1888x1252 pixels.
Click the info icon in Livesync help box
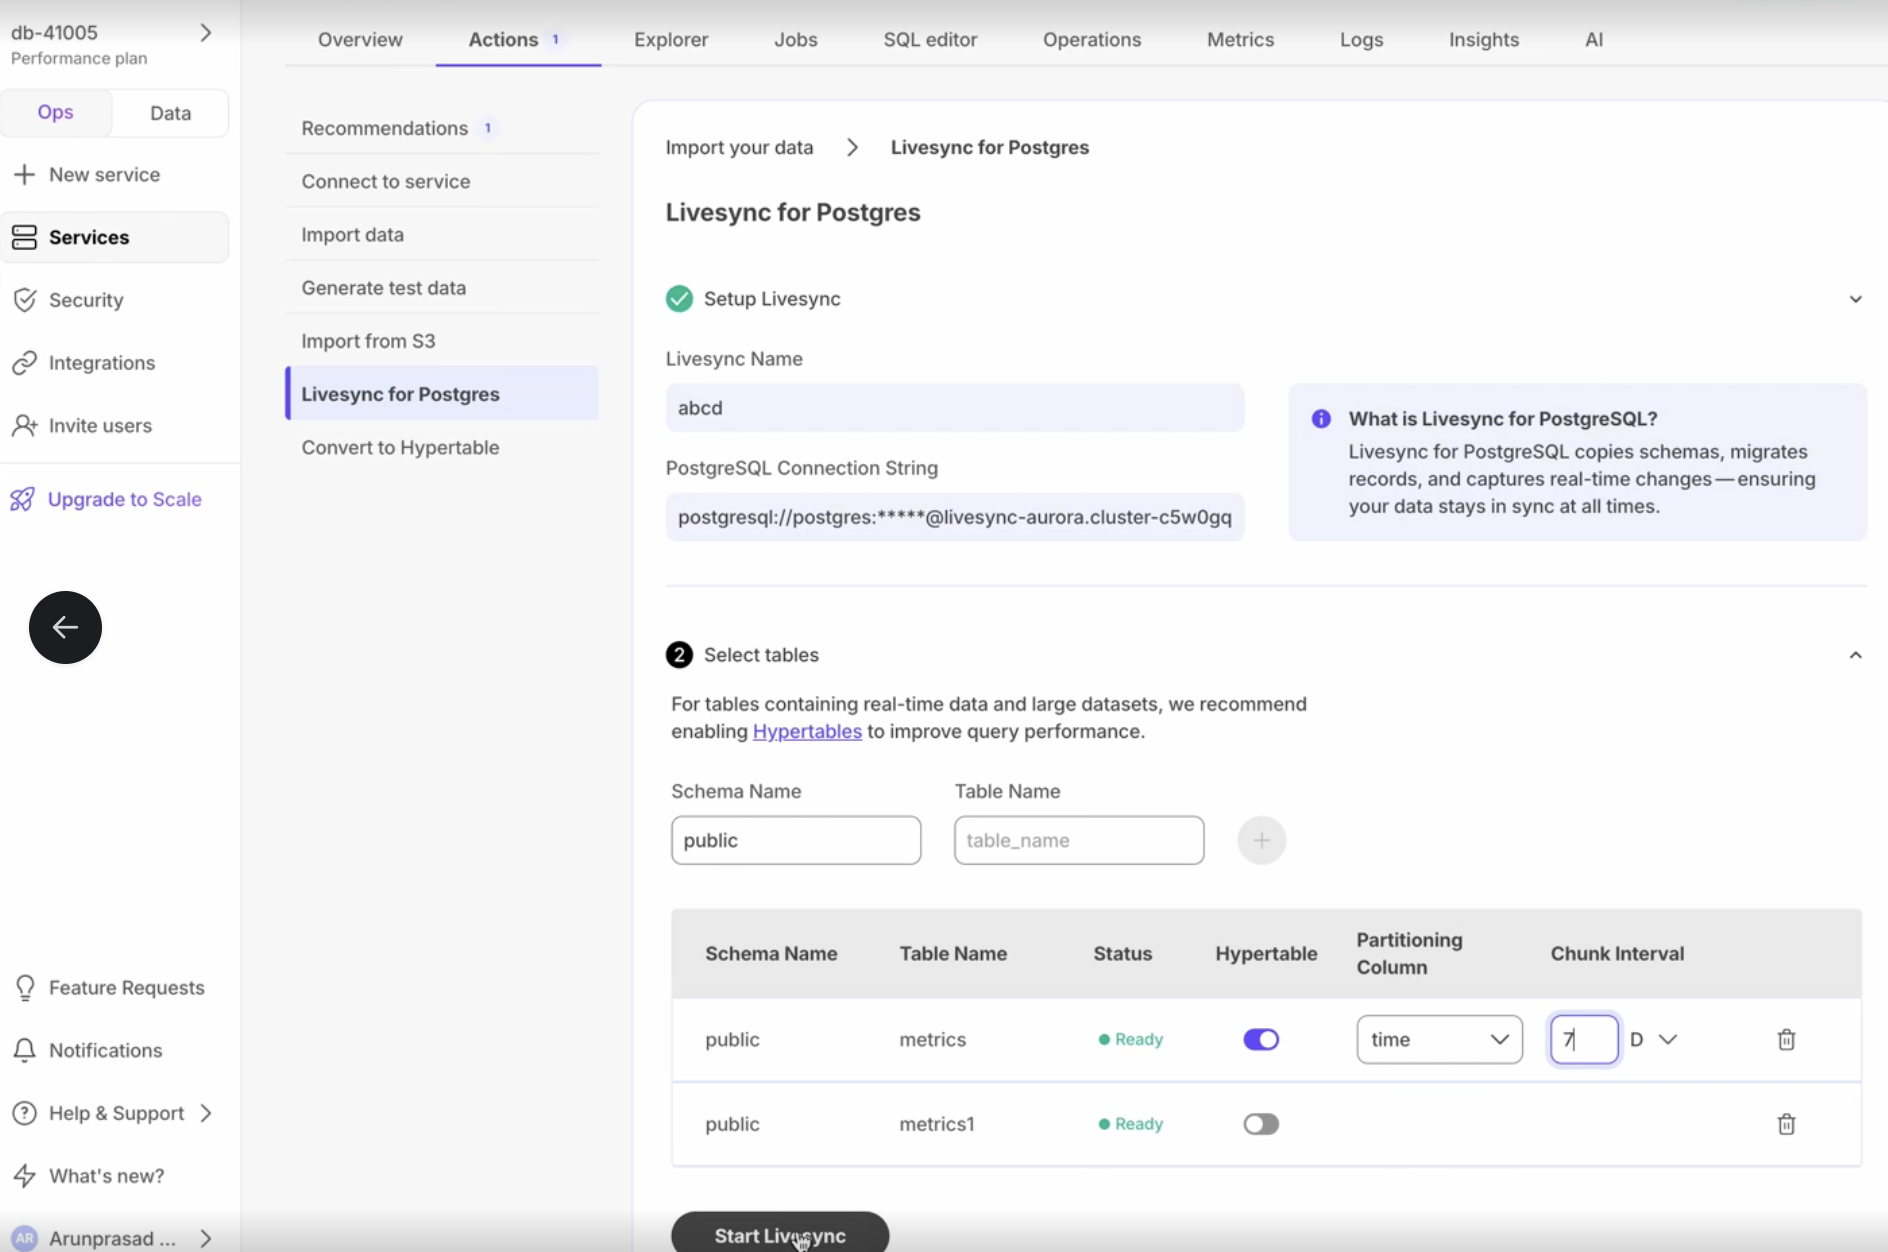pos(1321,419)
